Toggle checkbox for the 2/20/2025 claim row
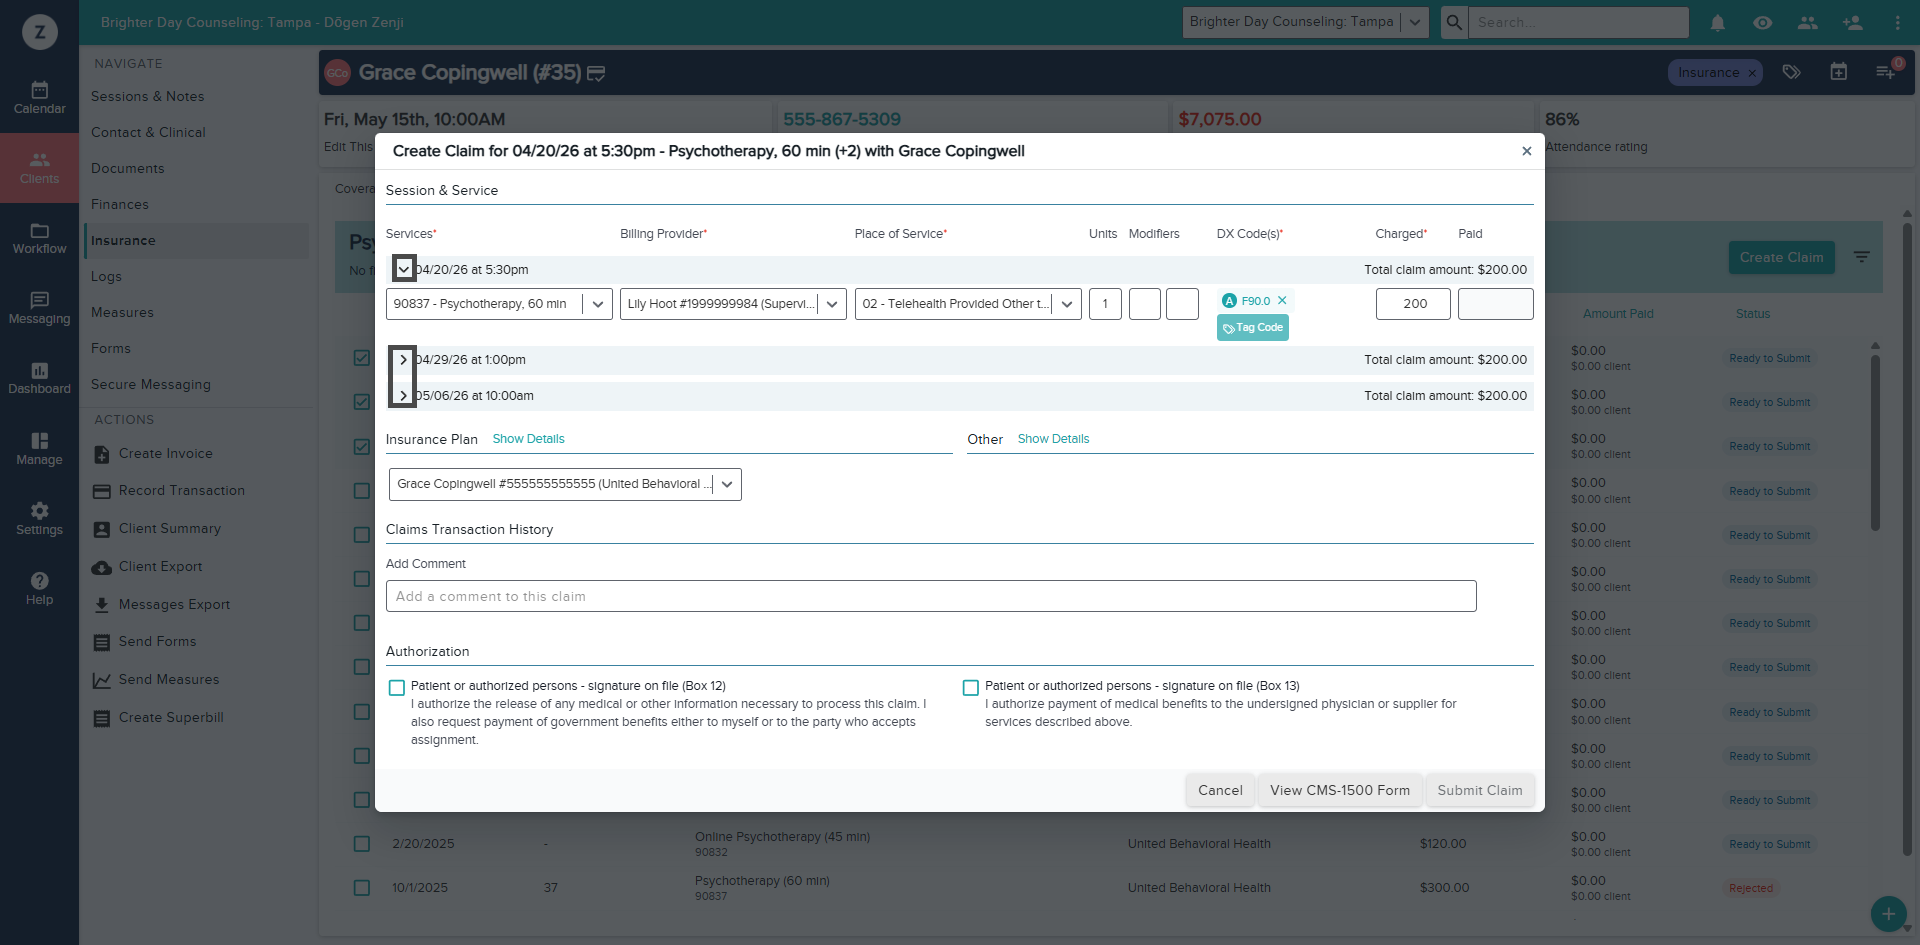 [362, 844]
